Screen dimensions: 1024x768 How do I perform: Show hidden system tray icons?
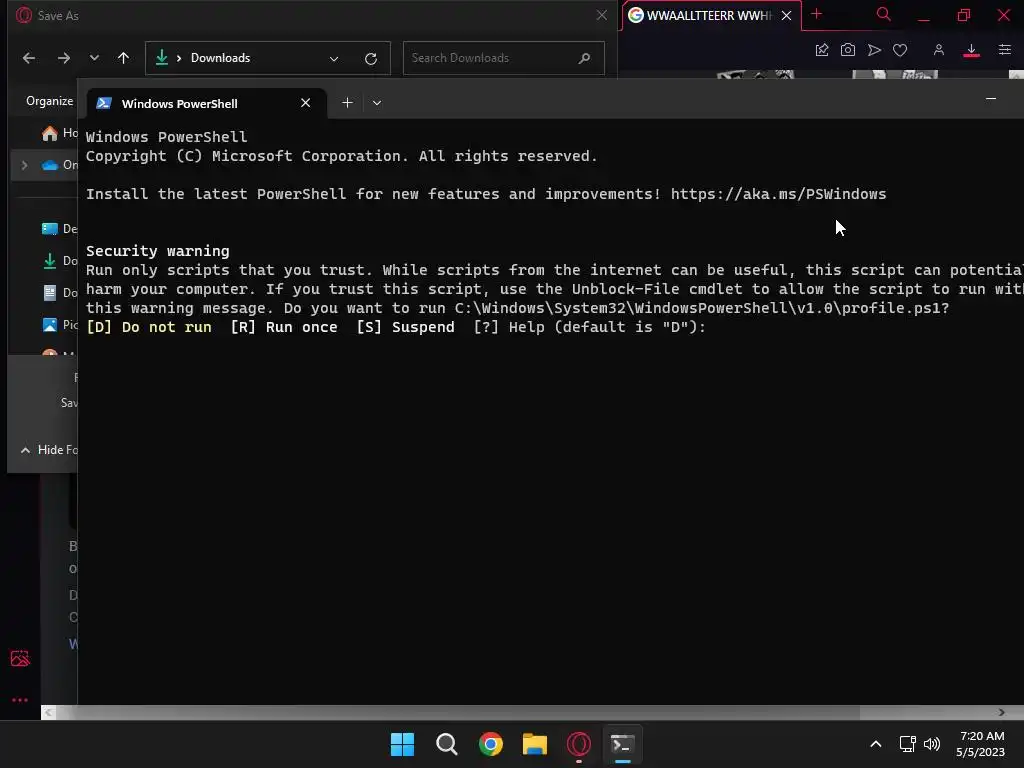click(x=876, y=744)
